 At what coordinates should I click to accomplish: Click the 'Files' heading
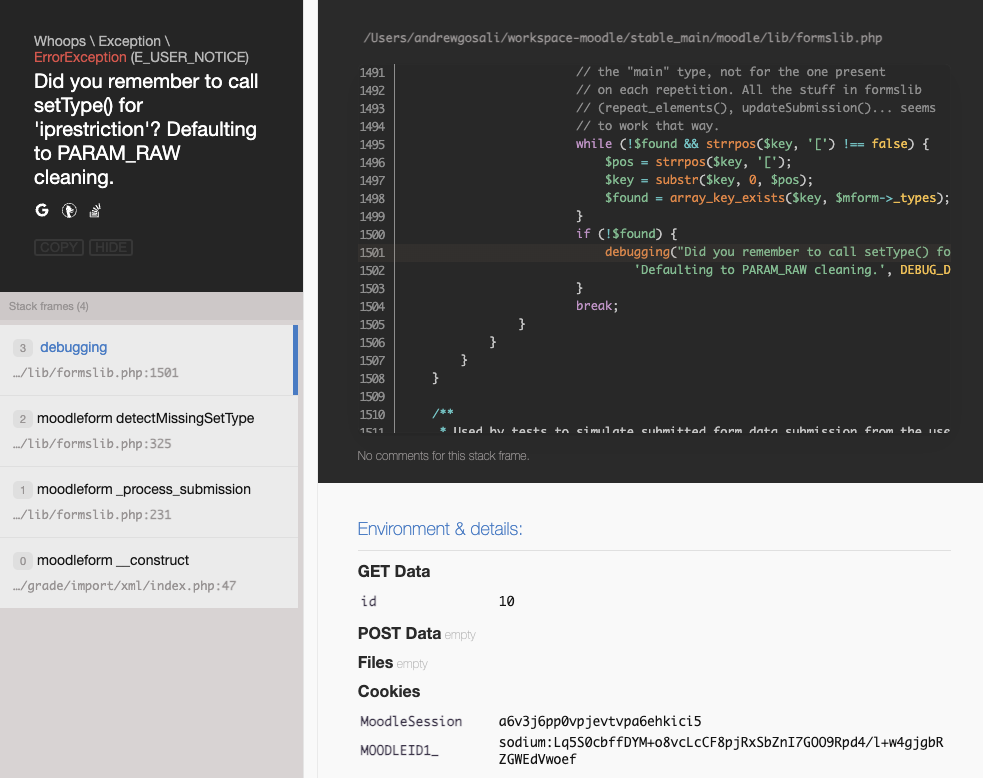376,663
